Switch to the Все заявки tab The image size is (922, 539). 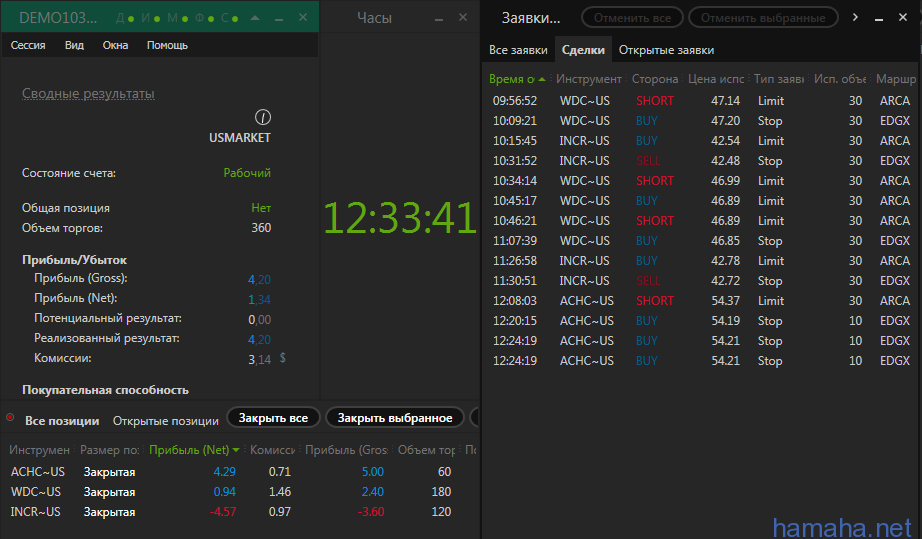(518, 50)
